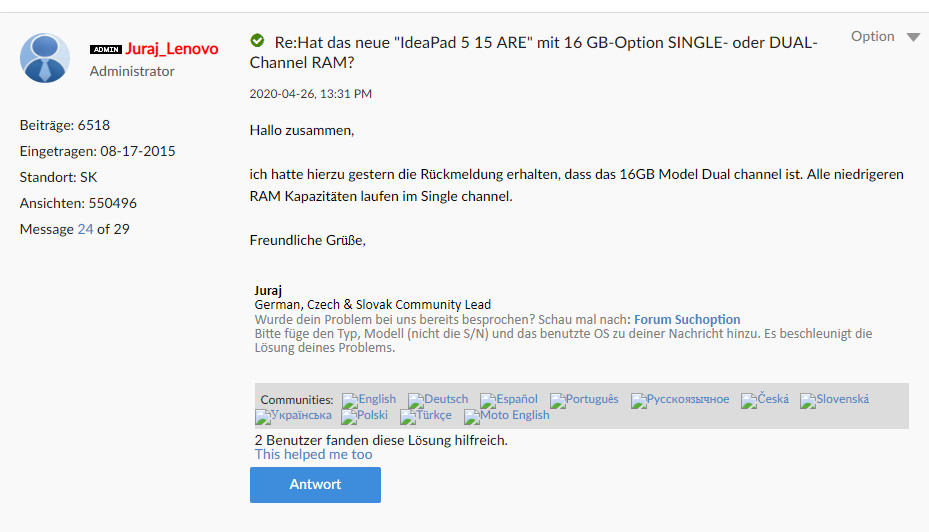
Task: Open the Option menu label
Action: point(873,36)
